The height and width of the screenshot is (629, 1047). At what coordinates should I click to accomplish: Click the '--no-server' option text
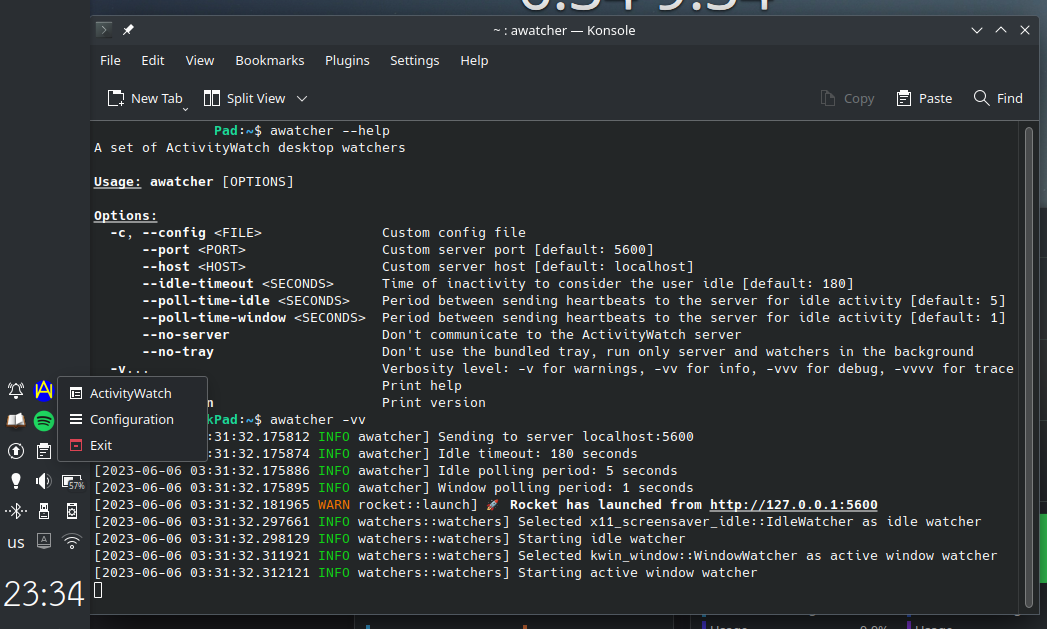click(x=186, y=335)
